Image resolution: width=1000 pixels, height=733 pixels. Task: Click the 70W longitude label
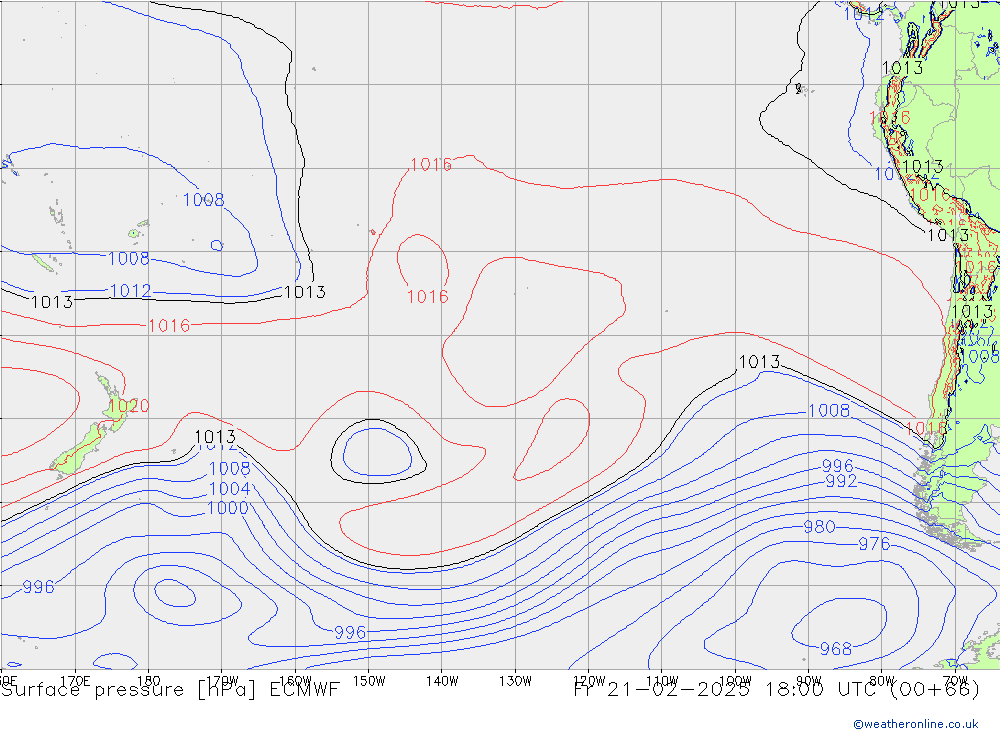tap(955, 681)
